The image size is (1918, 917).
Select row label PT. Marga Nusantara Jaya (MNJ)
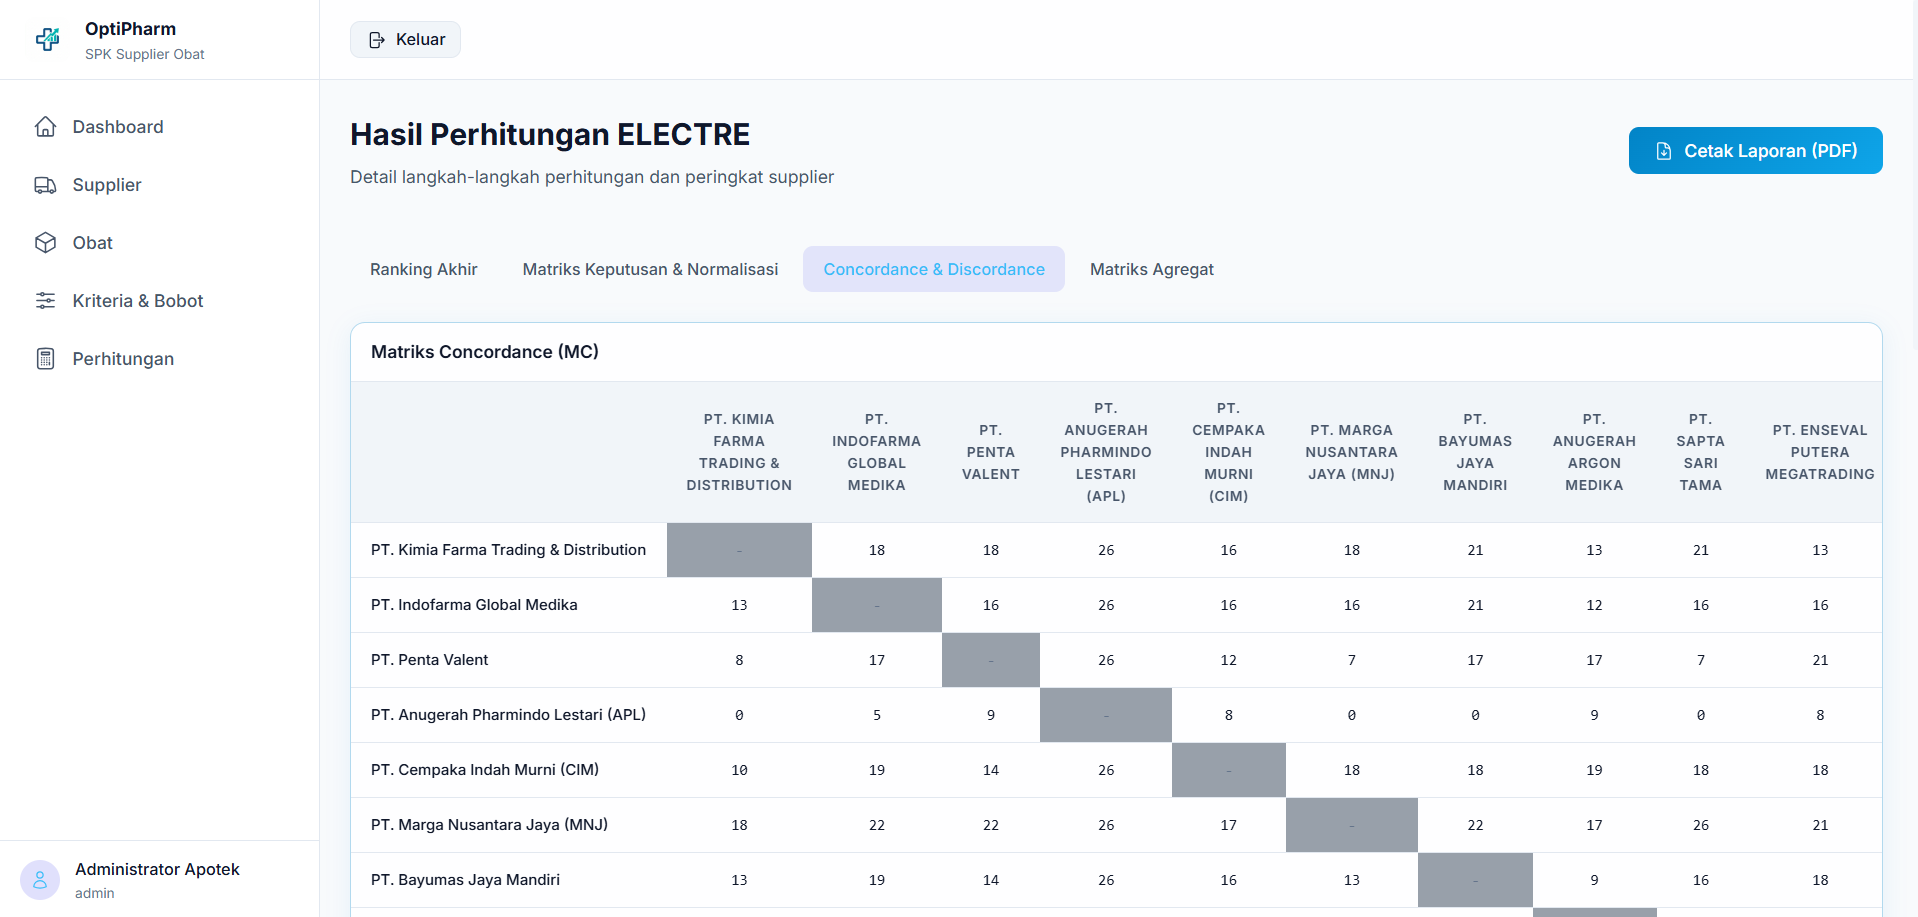tap(489, 825)
